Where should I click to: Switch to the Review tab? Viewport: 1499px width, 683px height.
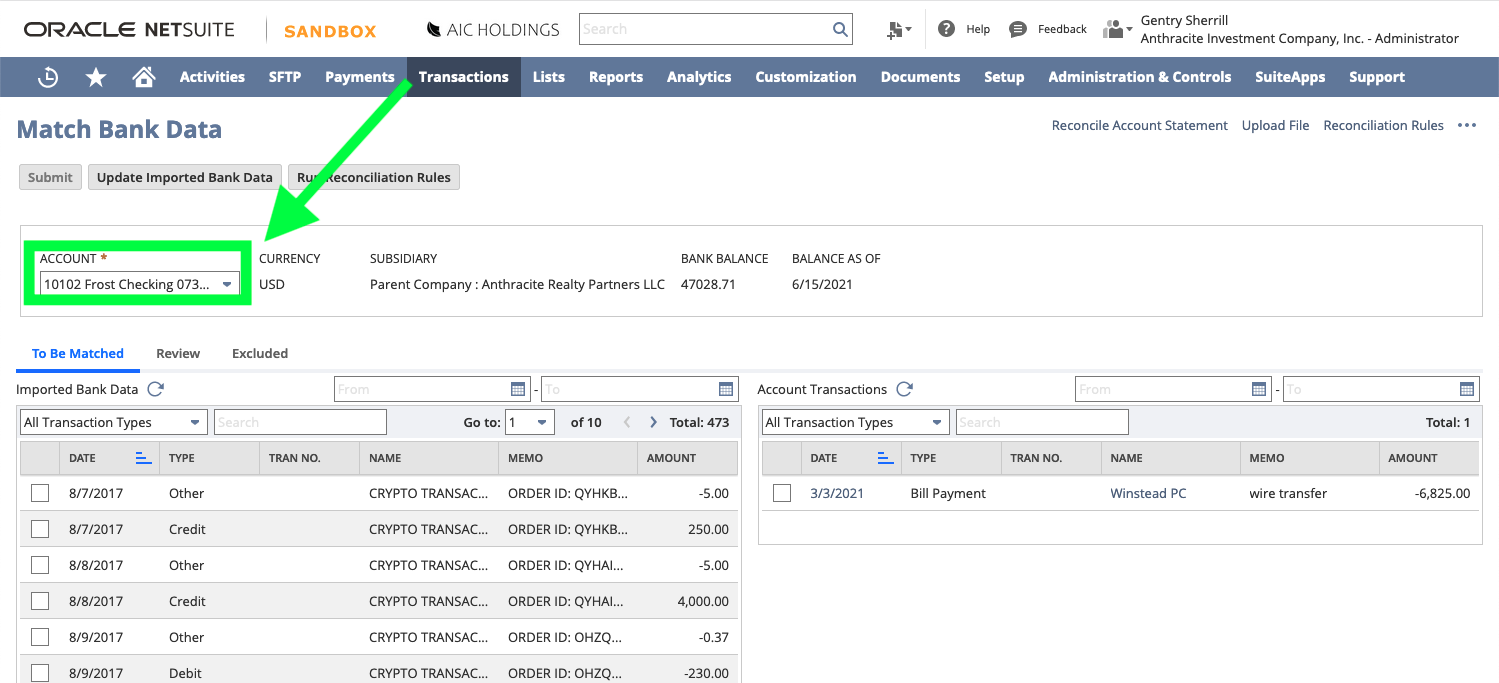point(178,353)
